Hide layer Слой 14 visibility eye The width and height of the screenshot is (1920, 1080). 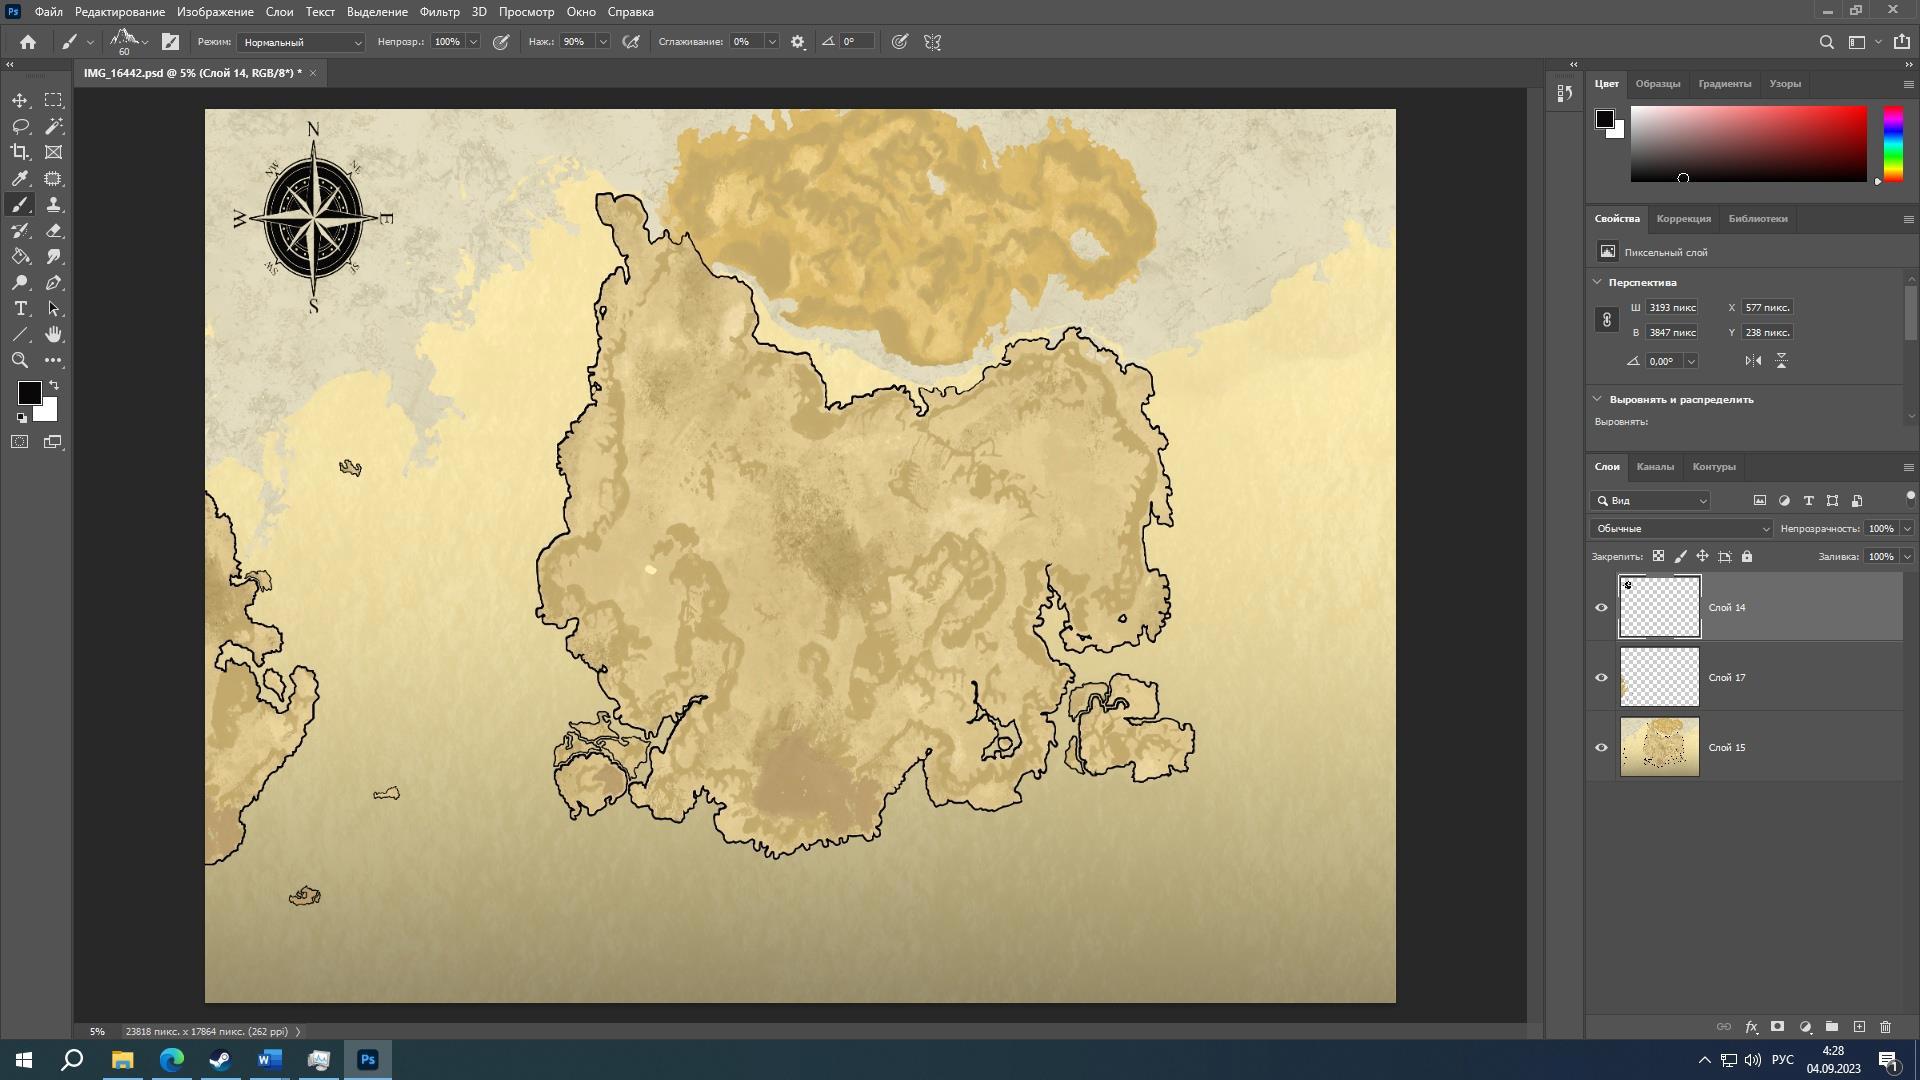pyautogui.click(x=1601, y=607)
